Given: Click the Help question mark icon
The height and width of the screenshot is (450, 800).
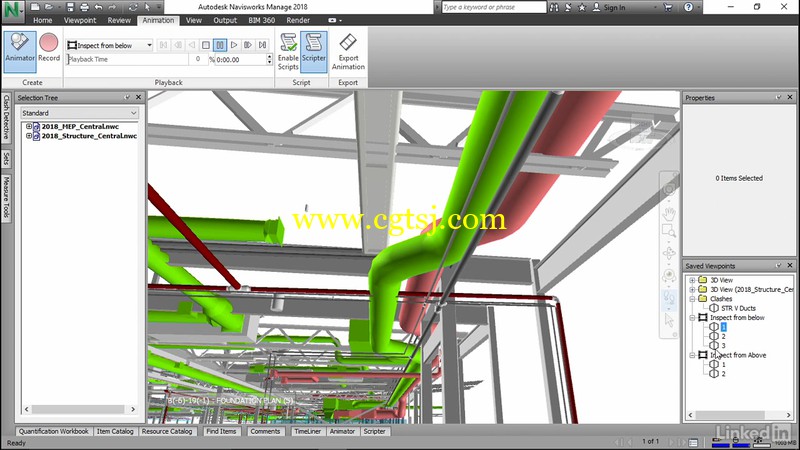Looking at the screenshot, I should point(688,7).
